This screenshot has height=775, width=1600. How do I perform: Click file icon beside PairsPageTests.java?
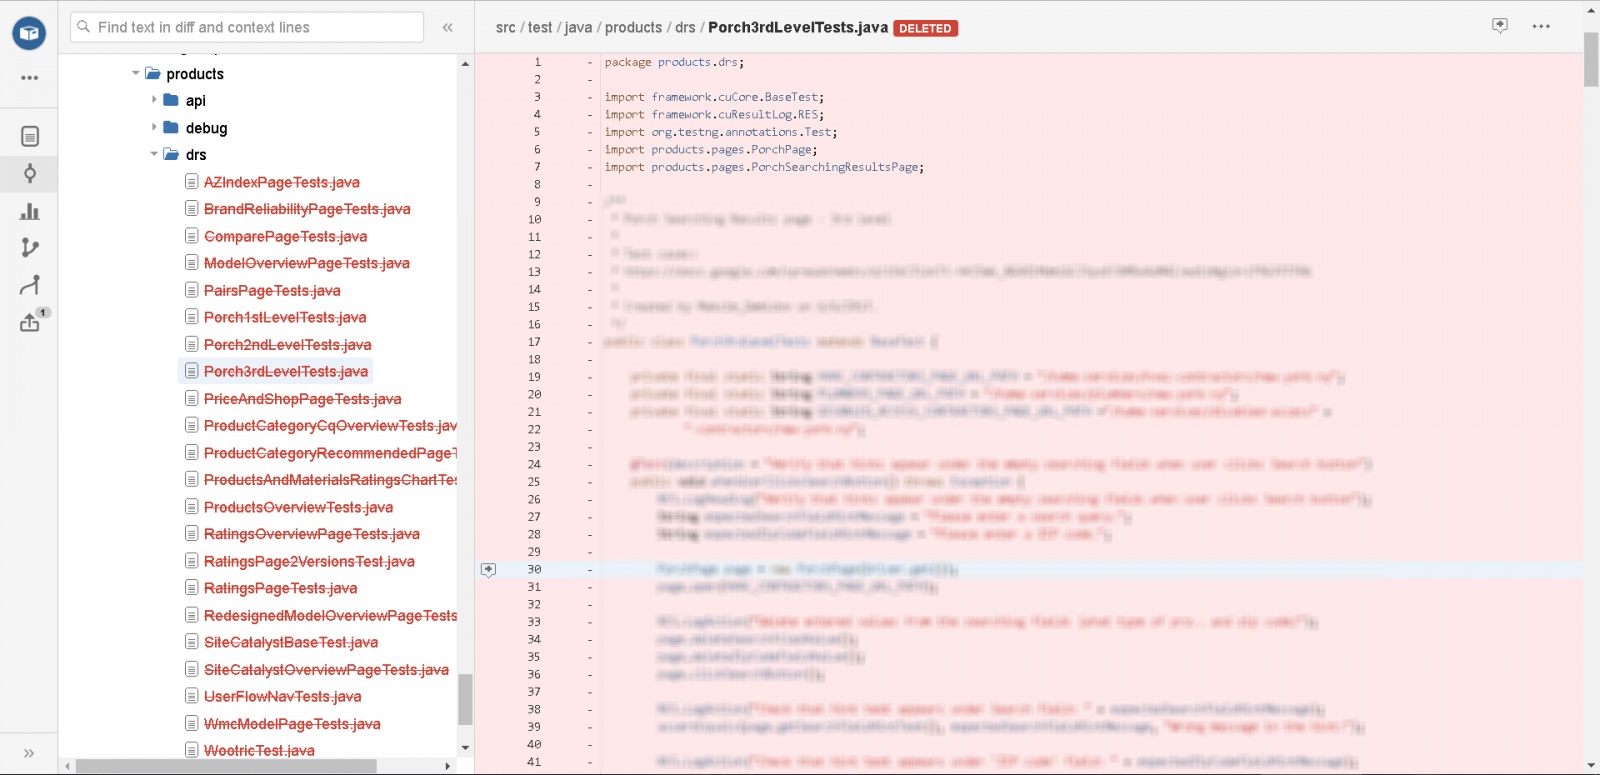tap(191, 290)
